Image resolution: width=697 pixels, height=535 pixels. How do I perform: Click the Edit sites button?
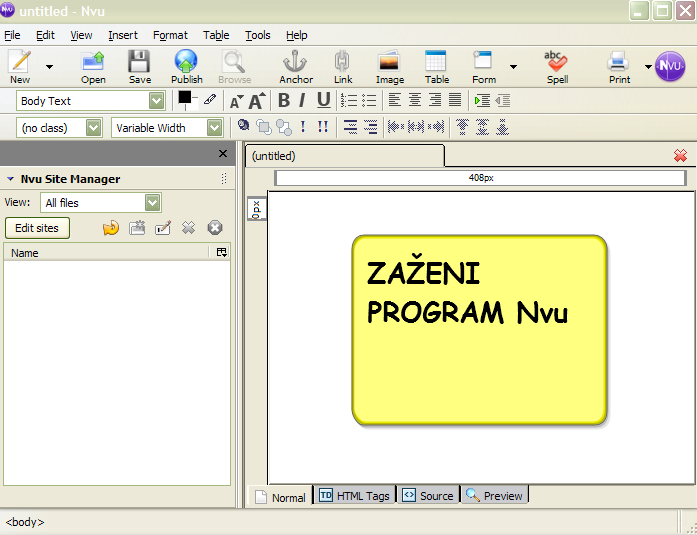click(37, 228)
